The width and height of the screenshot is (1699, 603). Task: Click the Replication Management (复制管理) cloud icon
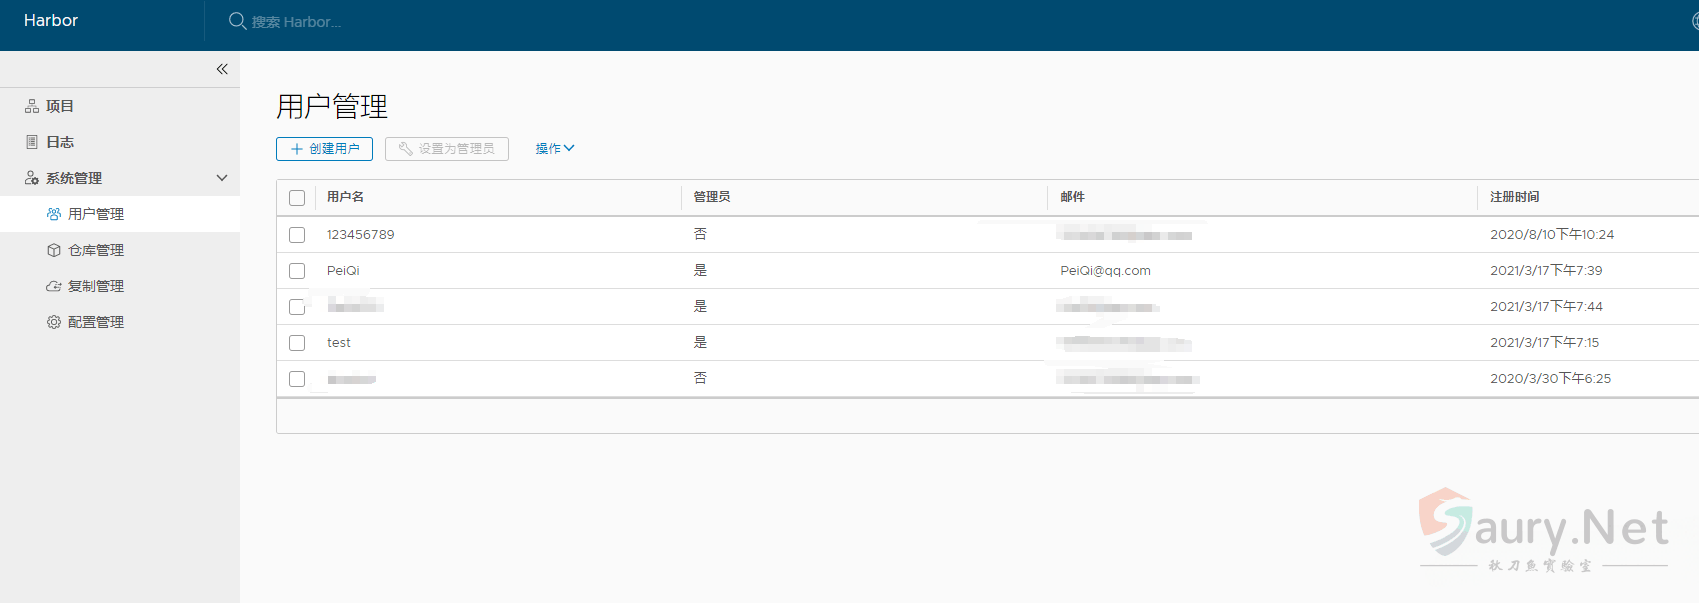click(x=54, y=286)
